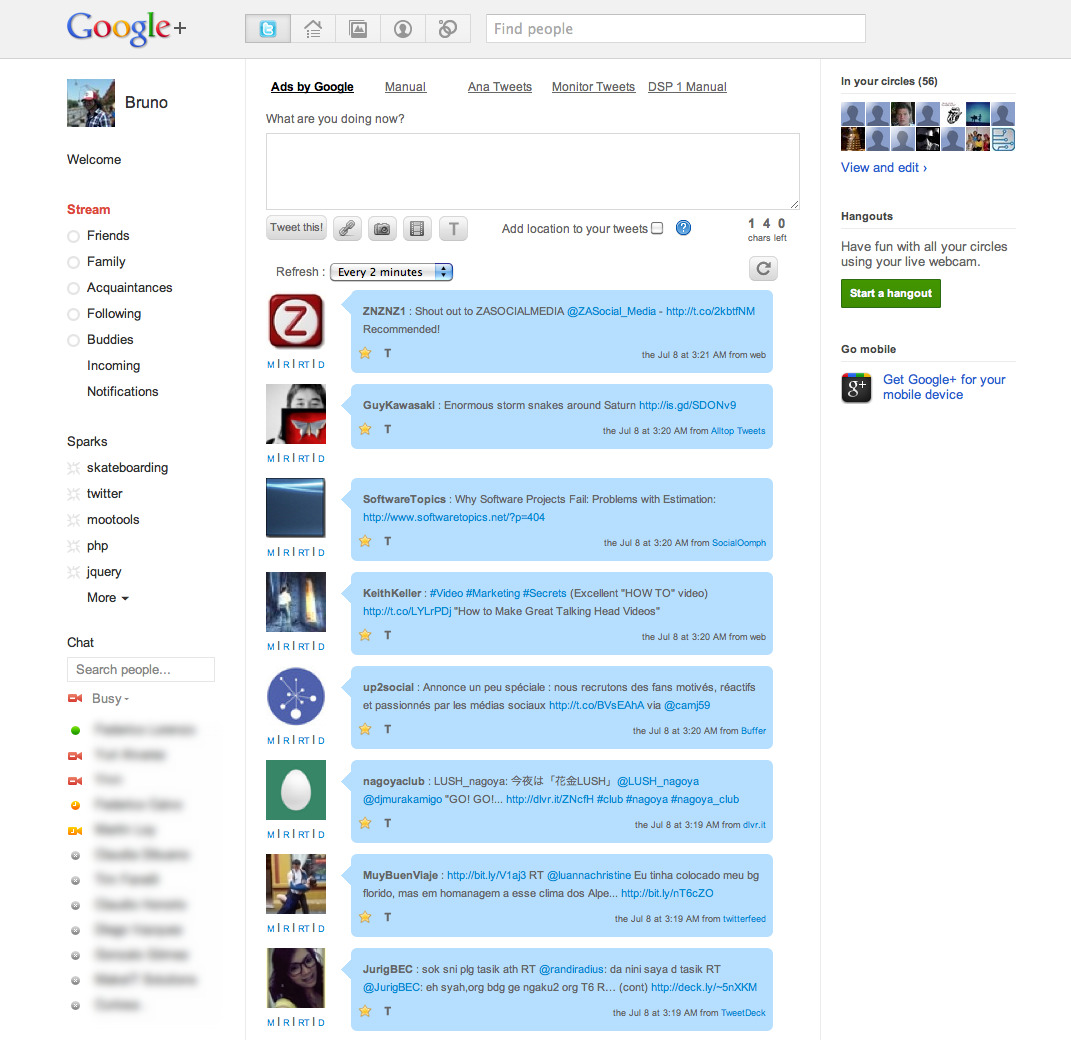
Task: Expand More under the Sparks section
Action: pyautogui.click(x=107, y=597)
